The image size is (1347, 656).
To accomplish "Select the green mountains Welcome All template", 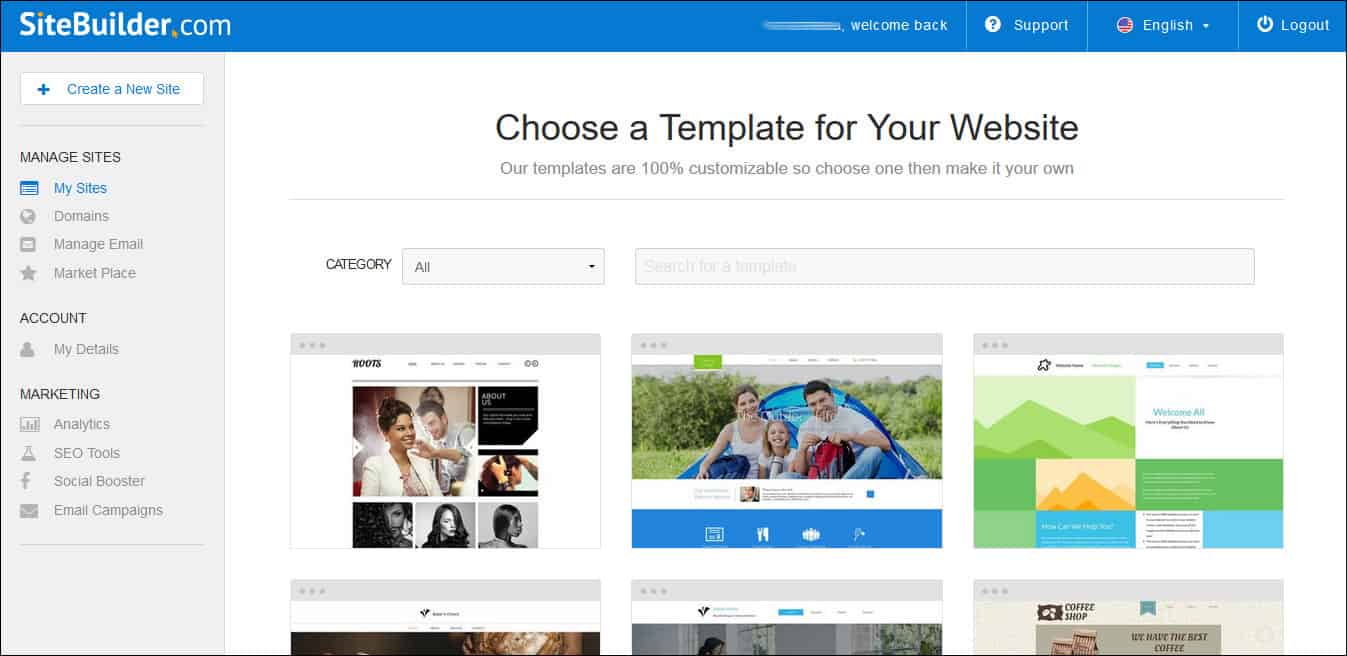I will (x=1128, y=441).
